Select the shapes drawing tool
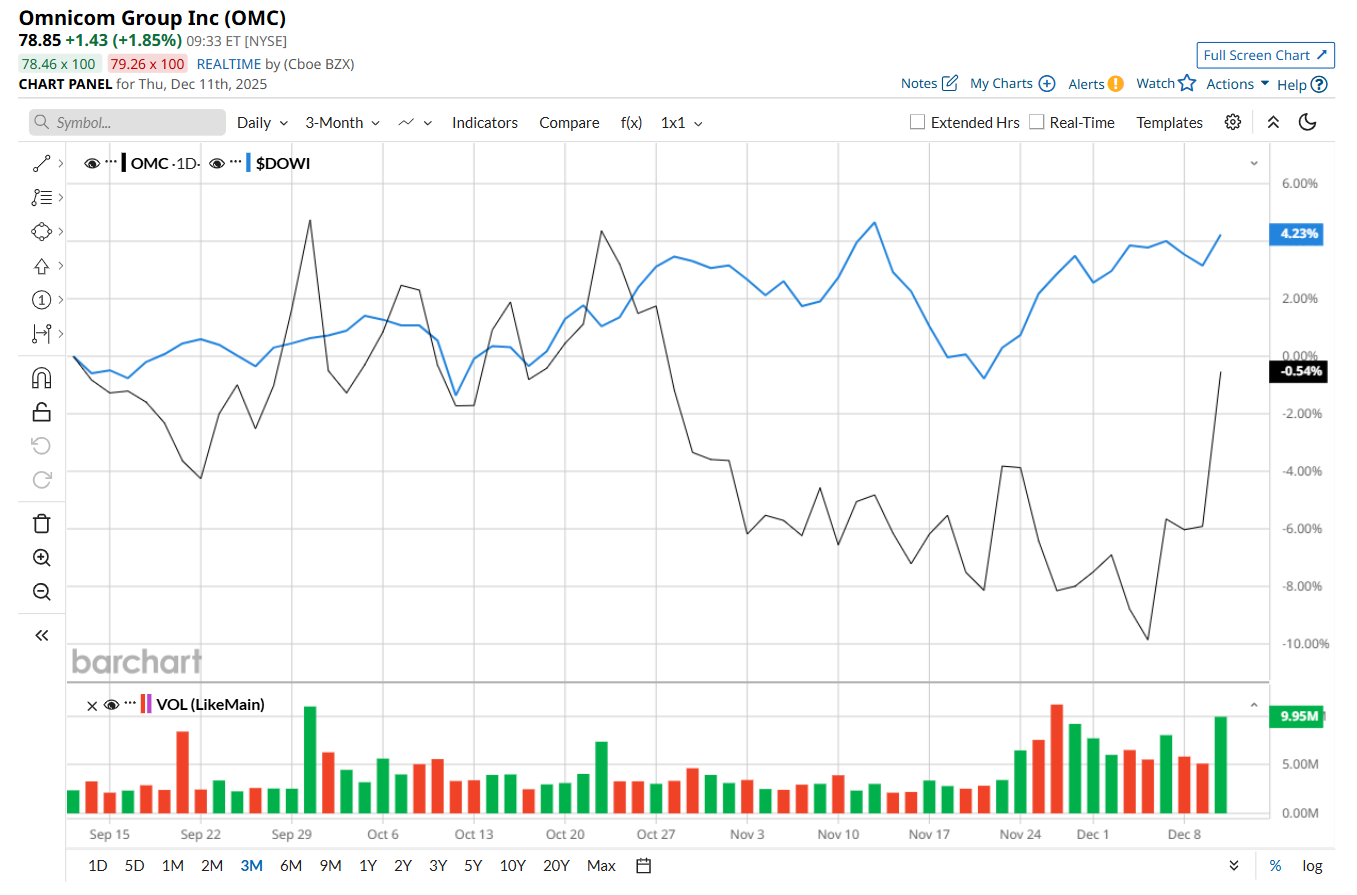 coord(41,231)
